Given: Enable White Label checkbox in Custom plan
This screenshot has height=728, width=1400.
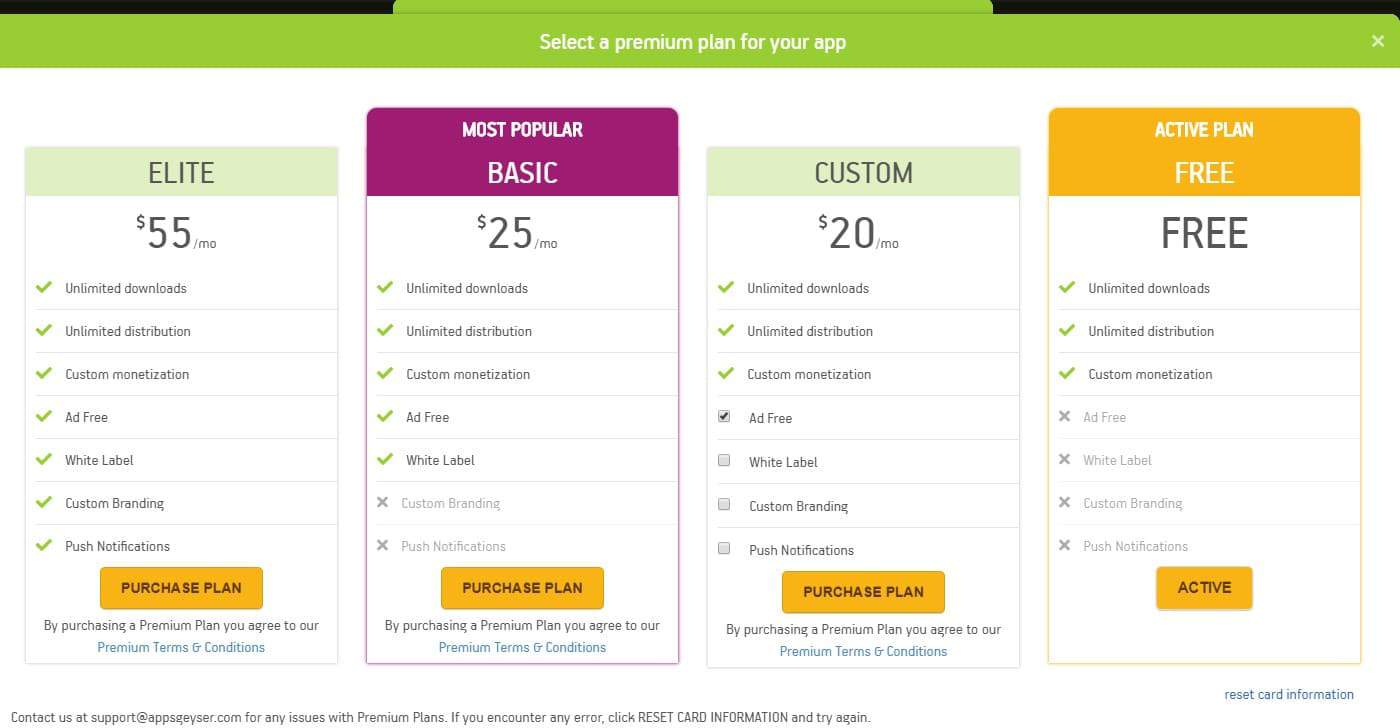Looking at the screenshot, I should pos(724,461).
